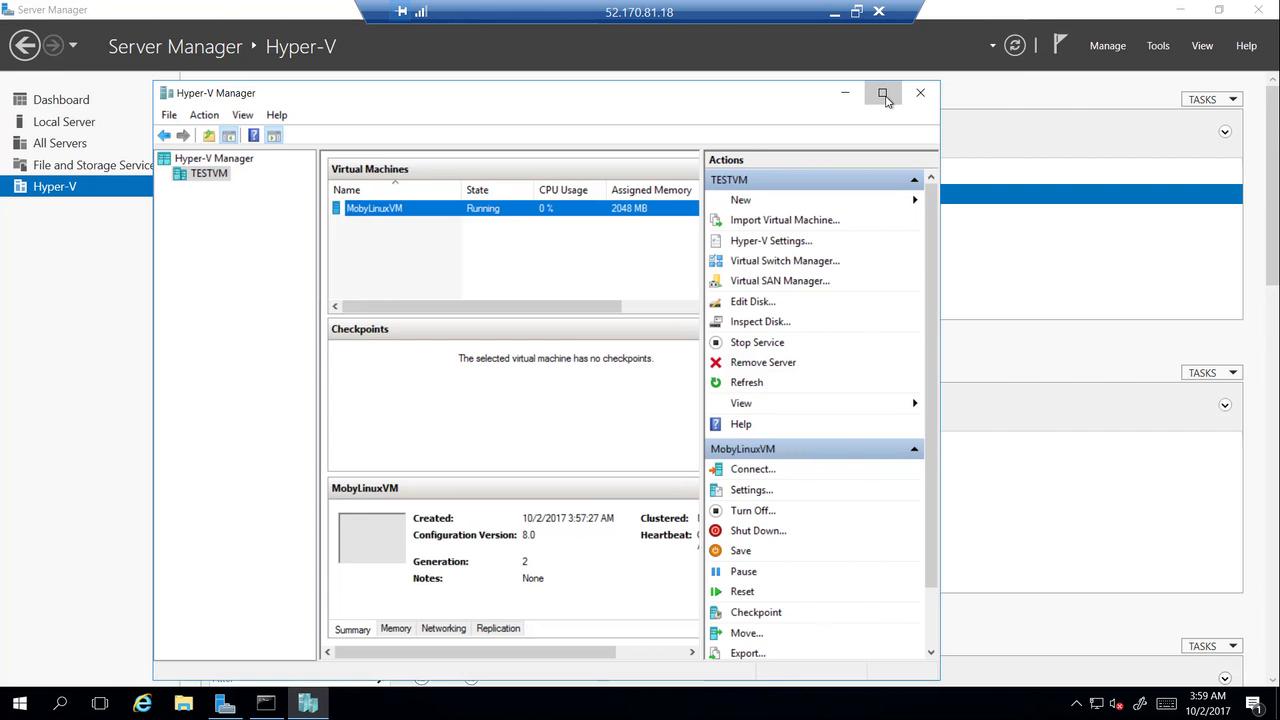
Task: Open the top TASKS dropdown in Server Manager
Action: coord(1211,99)
